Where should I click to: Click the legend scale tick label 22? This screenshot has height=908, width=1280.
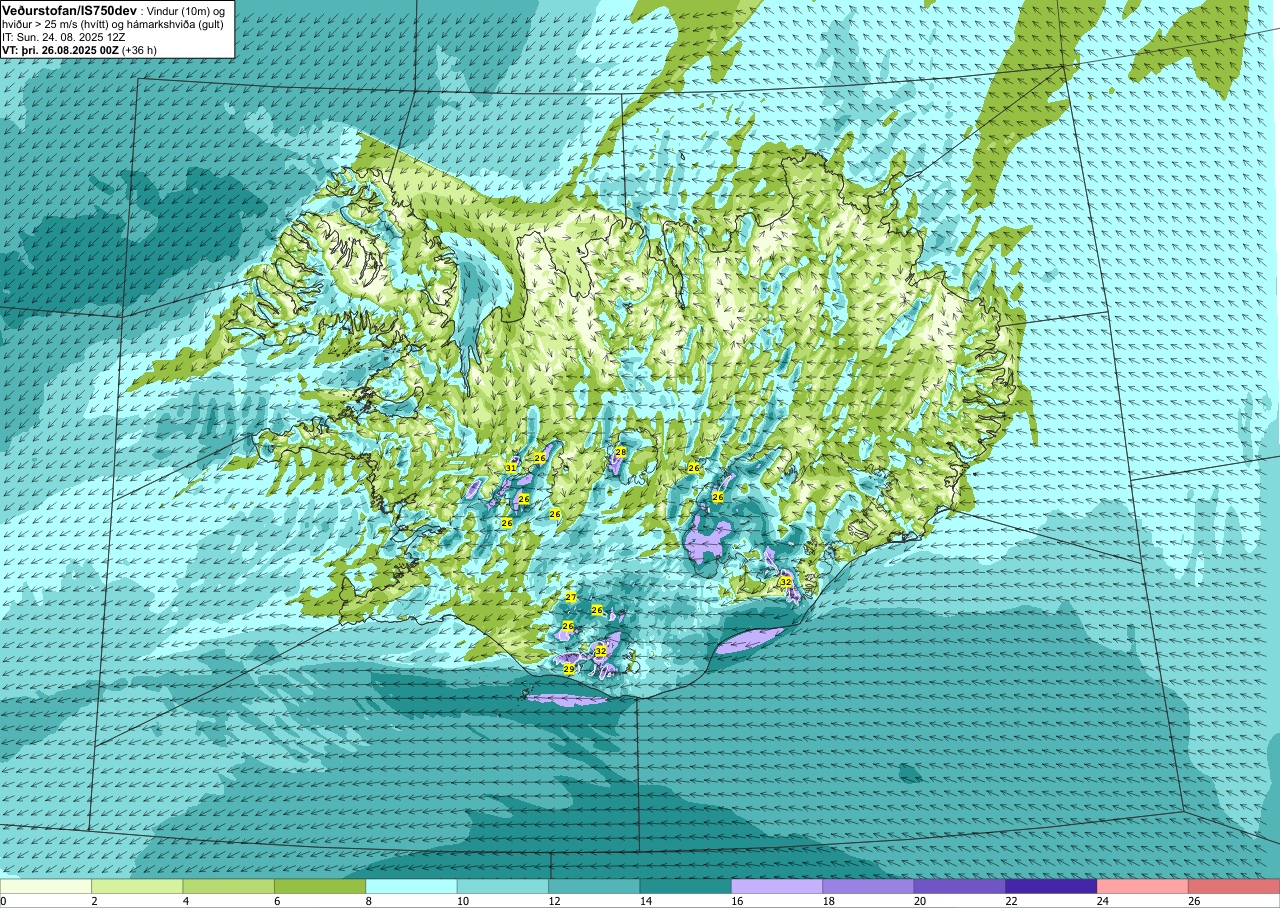coord(1012,901)
